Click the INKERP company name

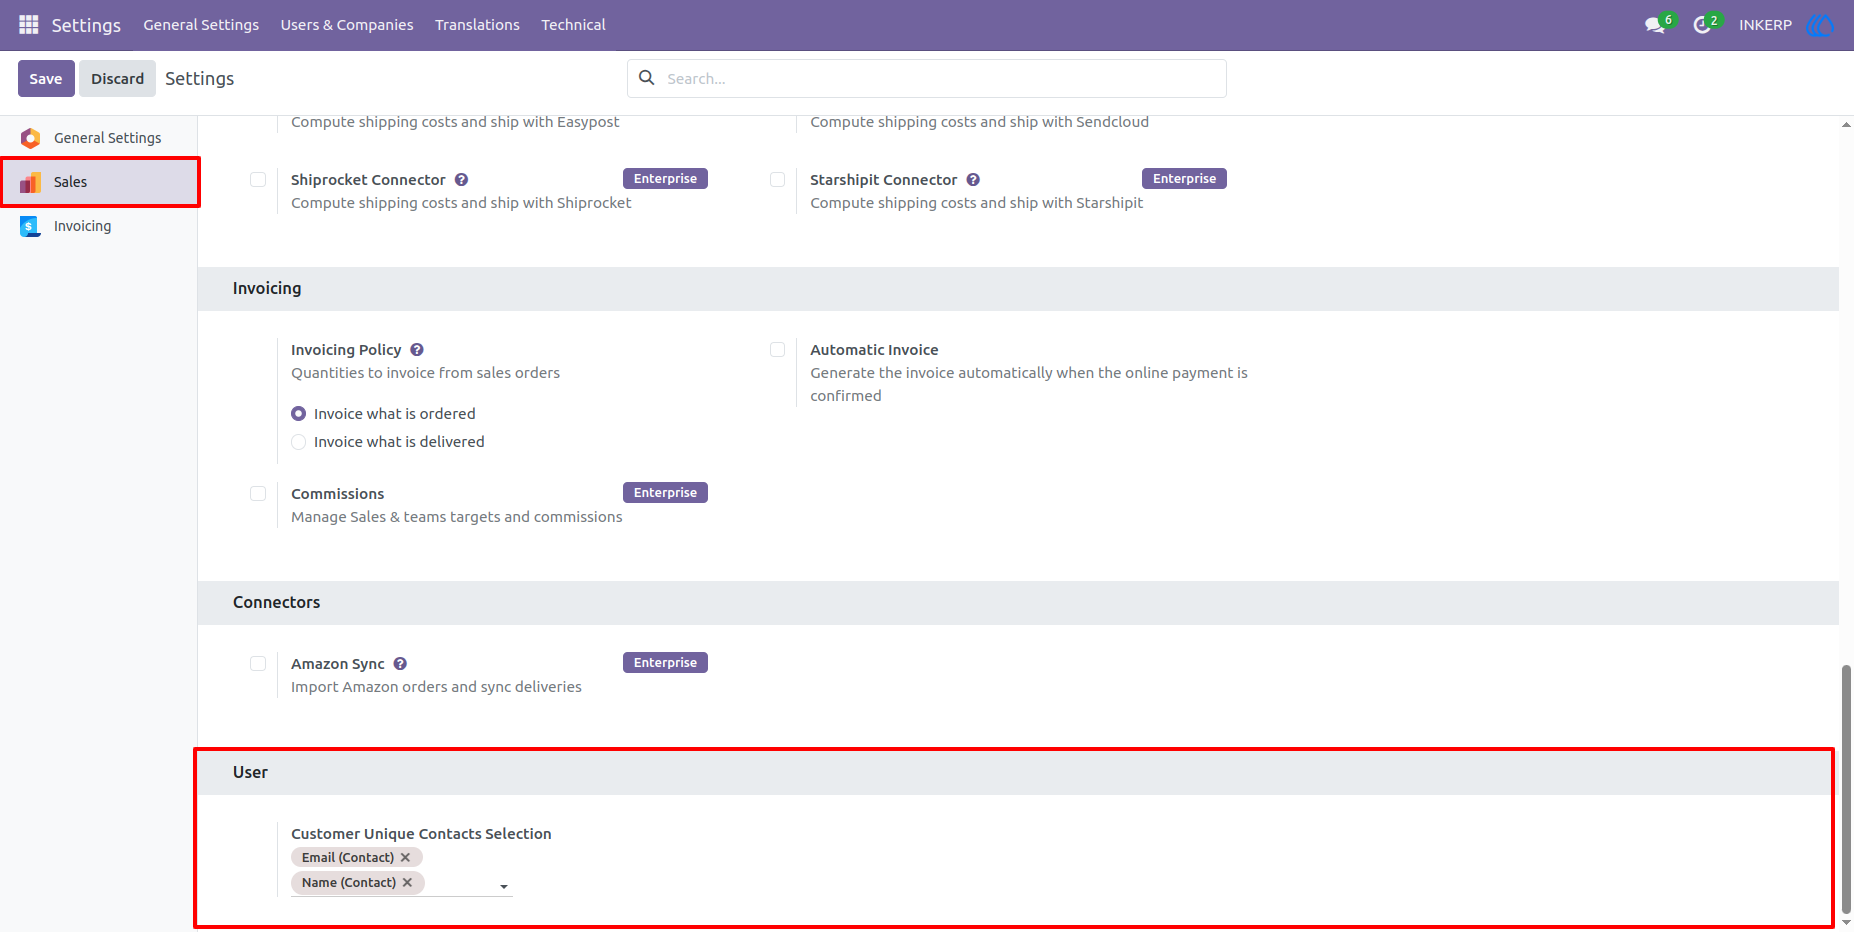pyautogui.click(x=1765, y=25)
